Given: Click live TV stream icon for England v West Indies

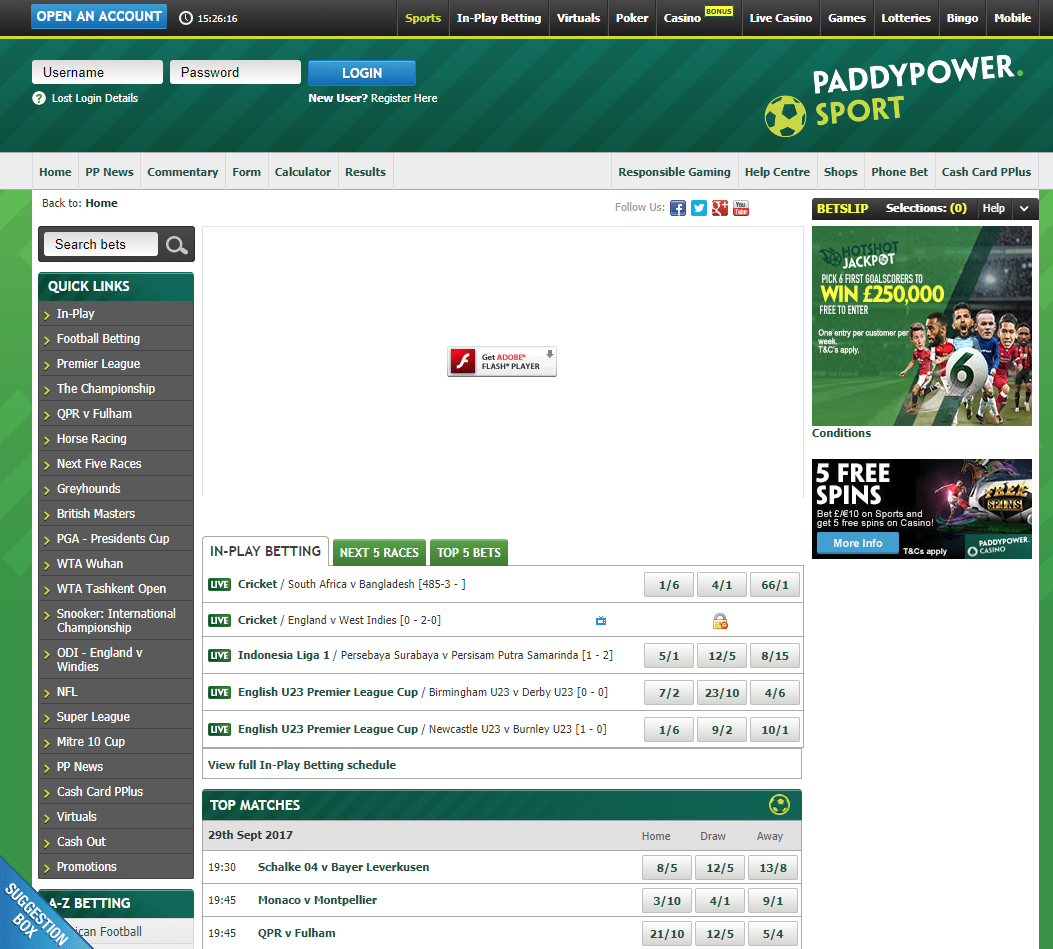Looking at the screenshot, I should [601, 621].
